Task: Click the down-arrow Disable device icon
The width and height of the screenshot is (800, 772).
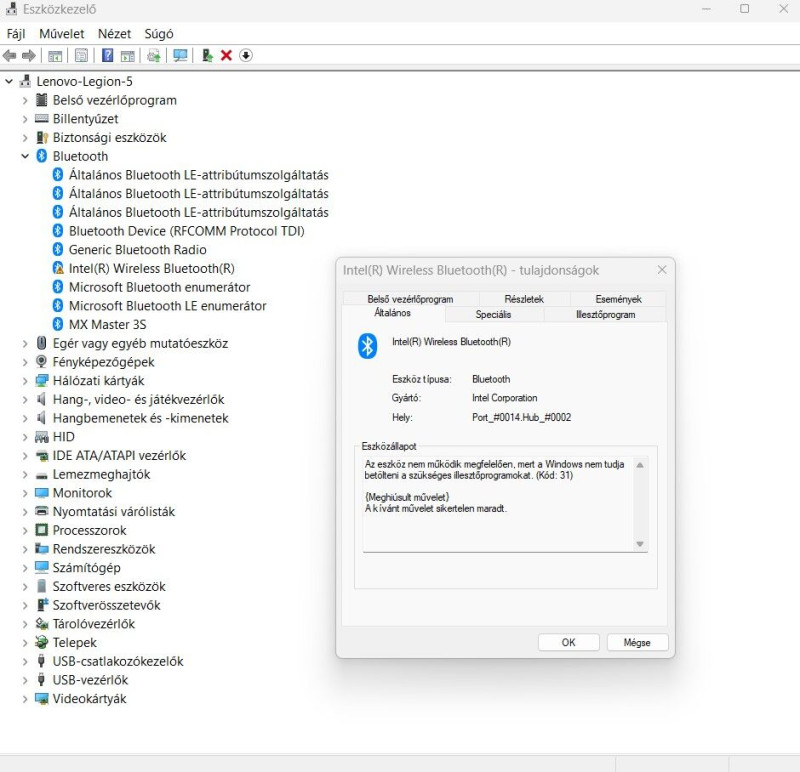Action: tap(246, 55)
